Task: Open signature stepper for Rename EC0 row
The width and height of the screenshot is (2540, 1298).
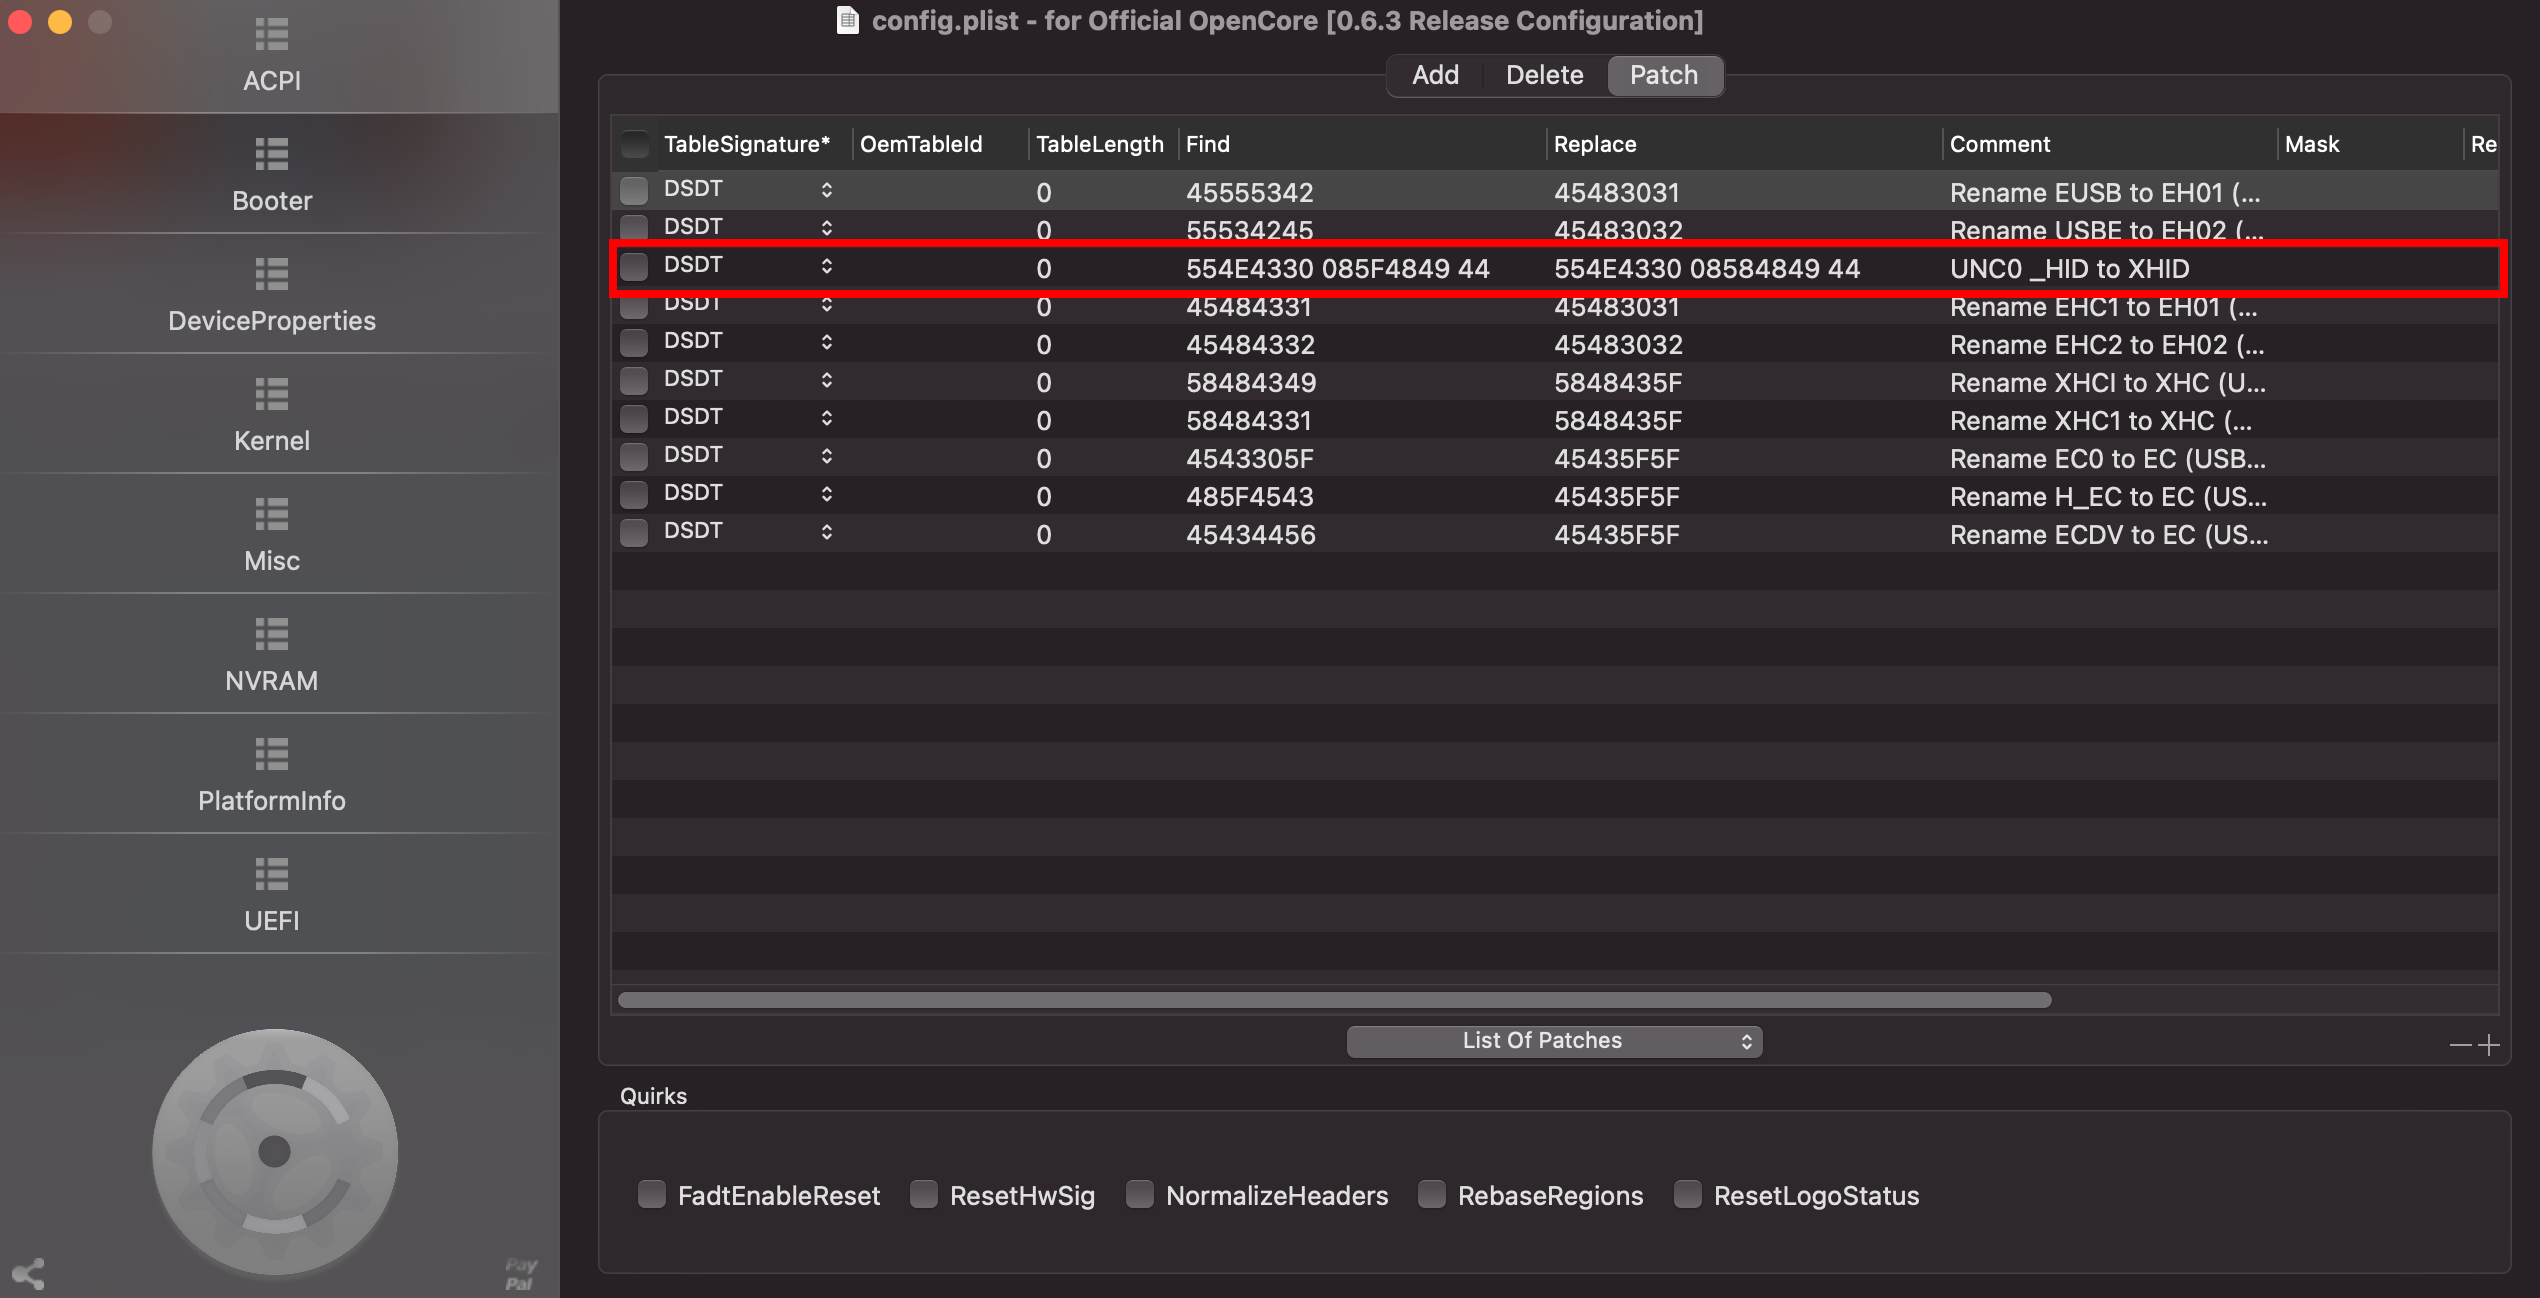Action: tap(827, 456)
